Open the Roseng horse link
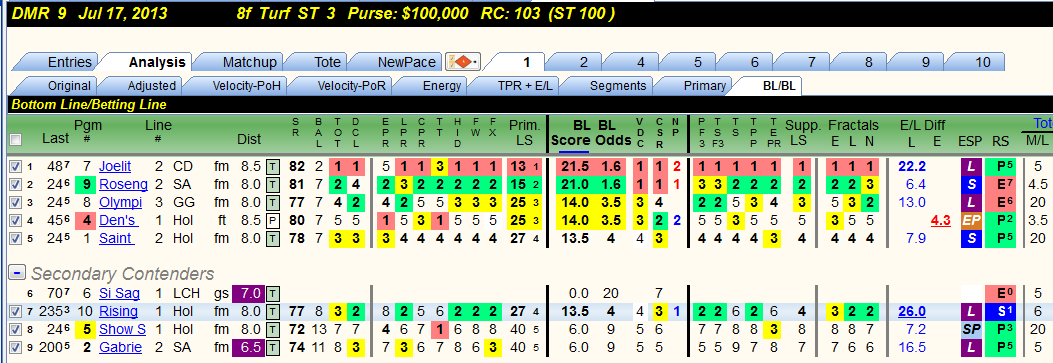1053x363 pixels. pyautogui.click(x=123, y=184)
